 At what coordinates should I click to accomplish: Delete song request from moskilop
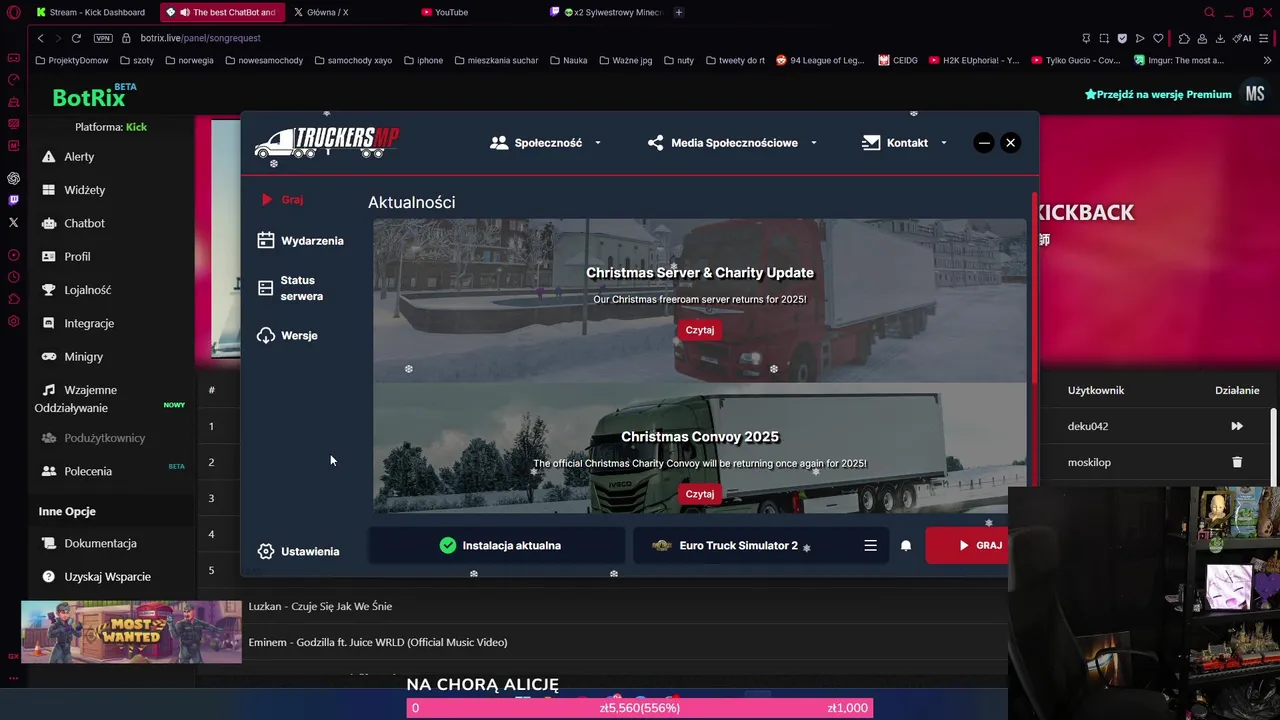tap(1237, 462)
